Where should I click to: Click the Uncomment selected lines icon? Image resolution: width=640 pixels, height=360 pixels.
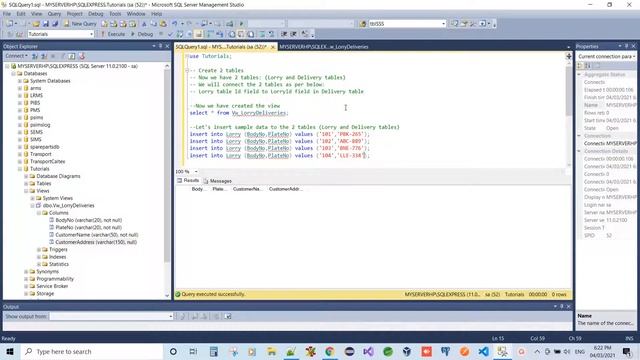tap(271, 34)
